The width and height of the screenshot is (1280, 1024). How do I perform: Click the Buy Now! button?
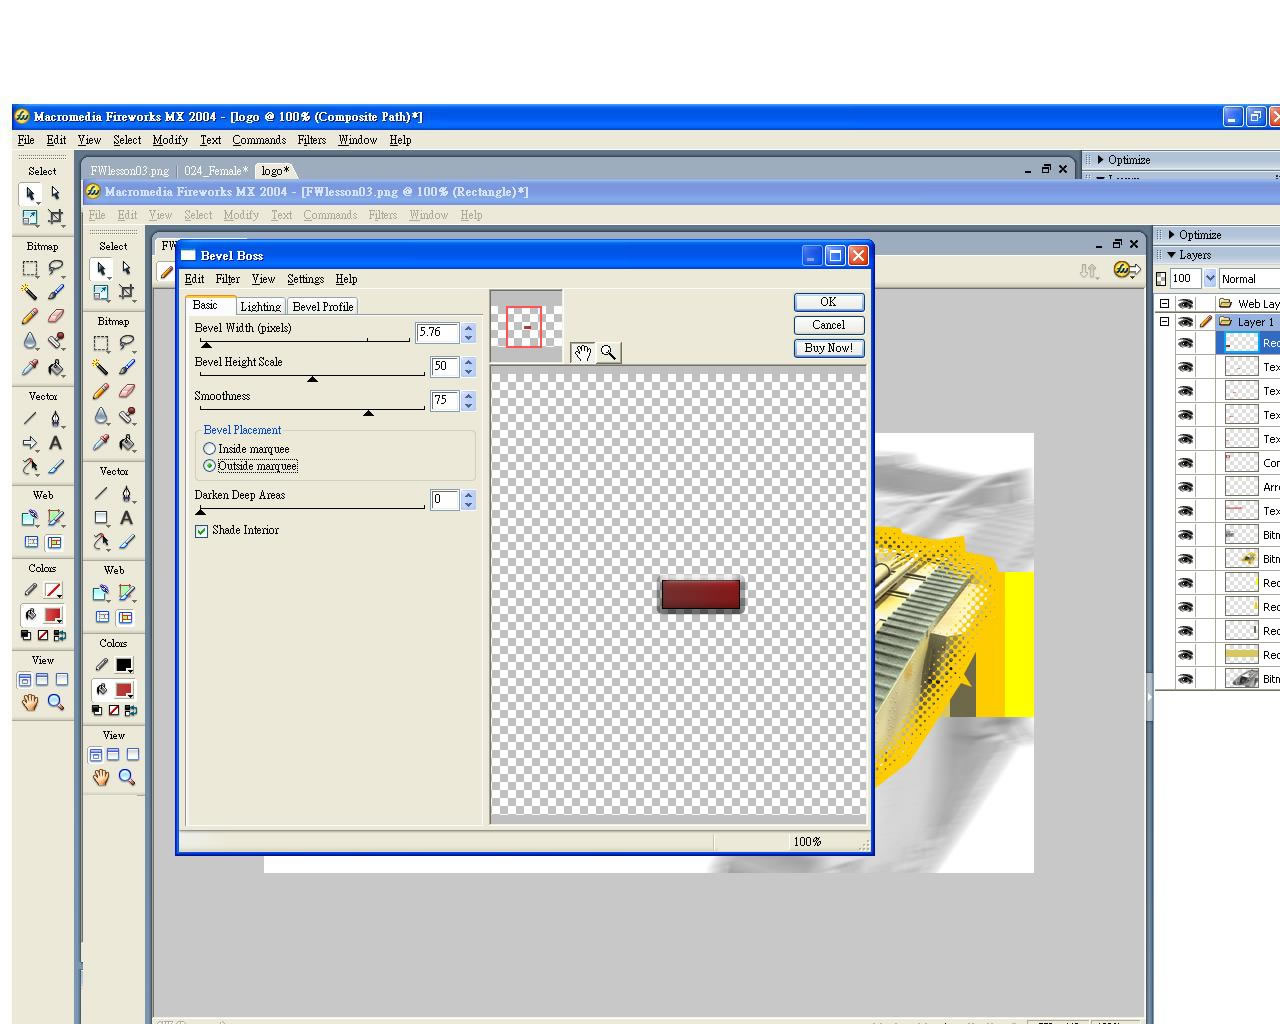(x=828, y=348)
